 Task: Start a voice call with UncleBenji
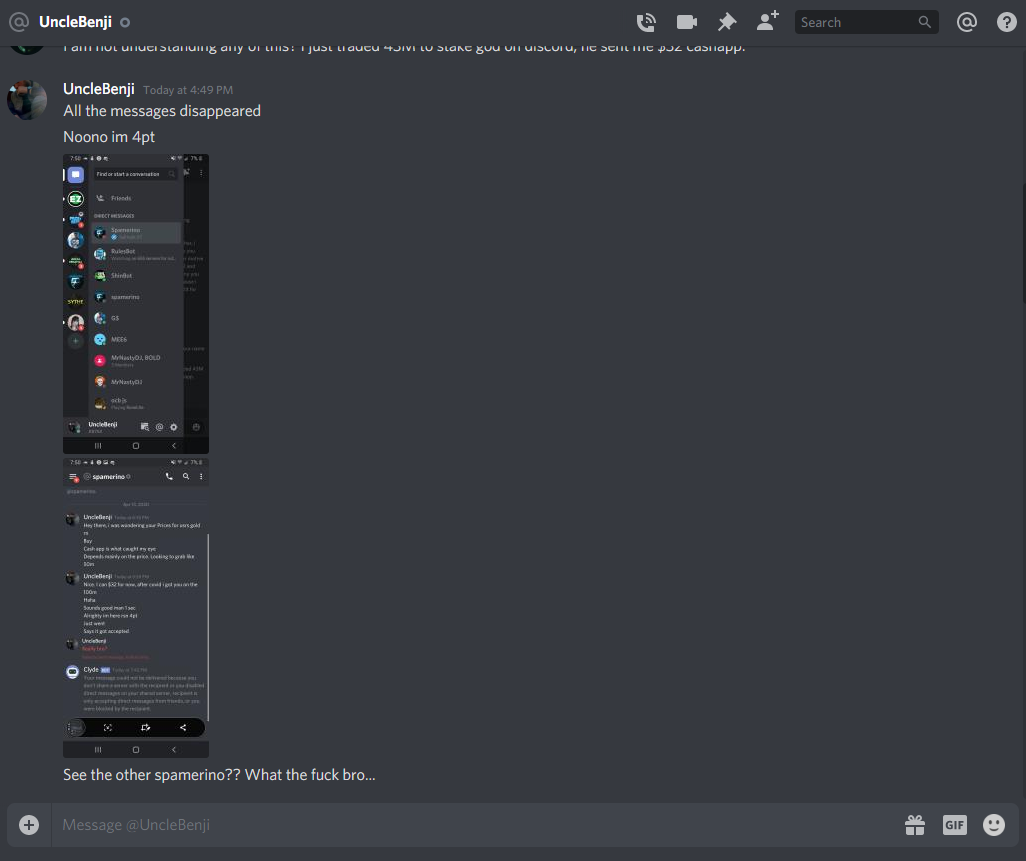[x=646, y=22]
